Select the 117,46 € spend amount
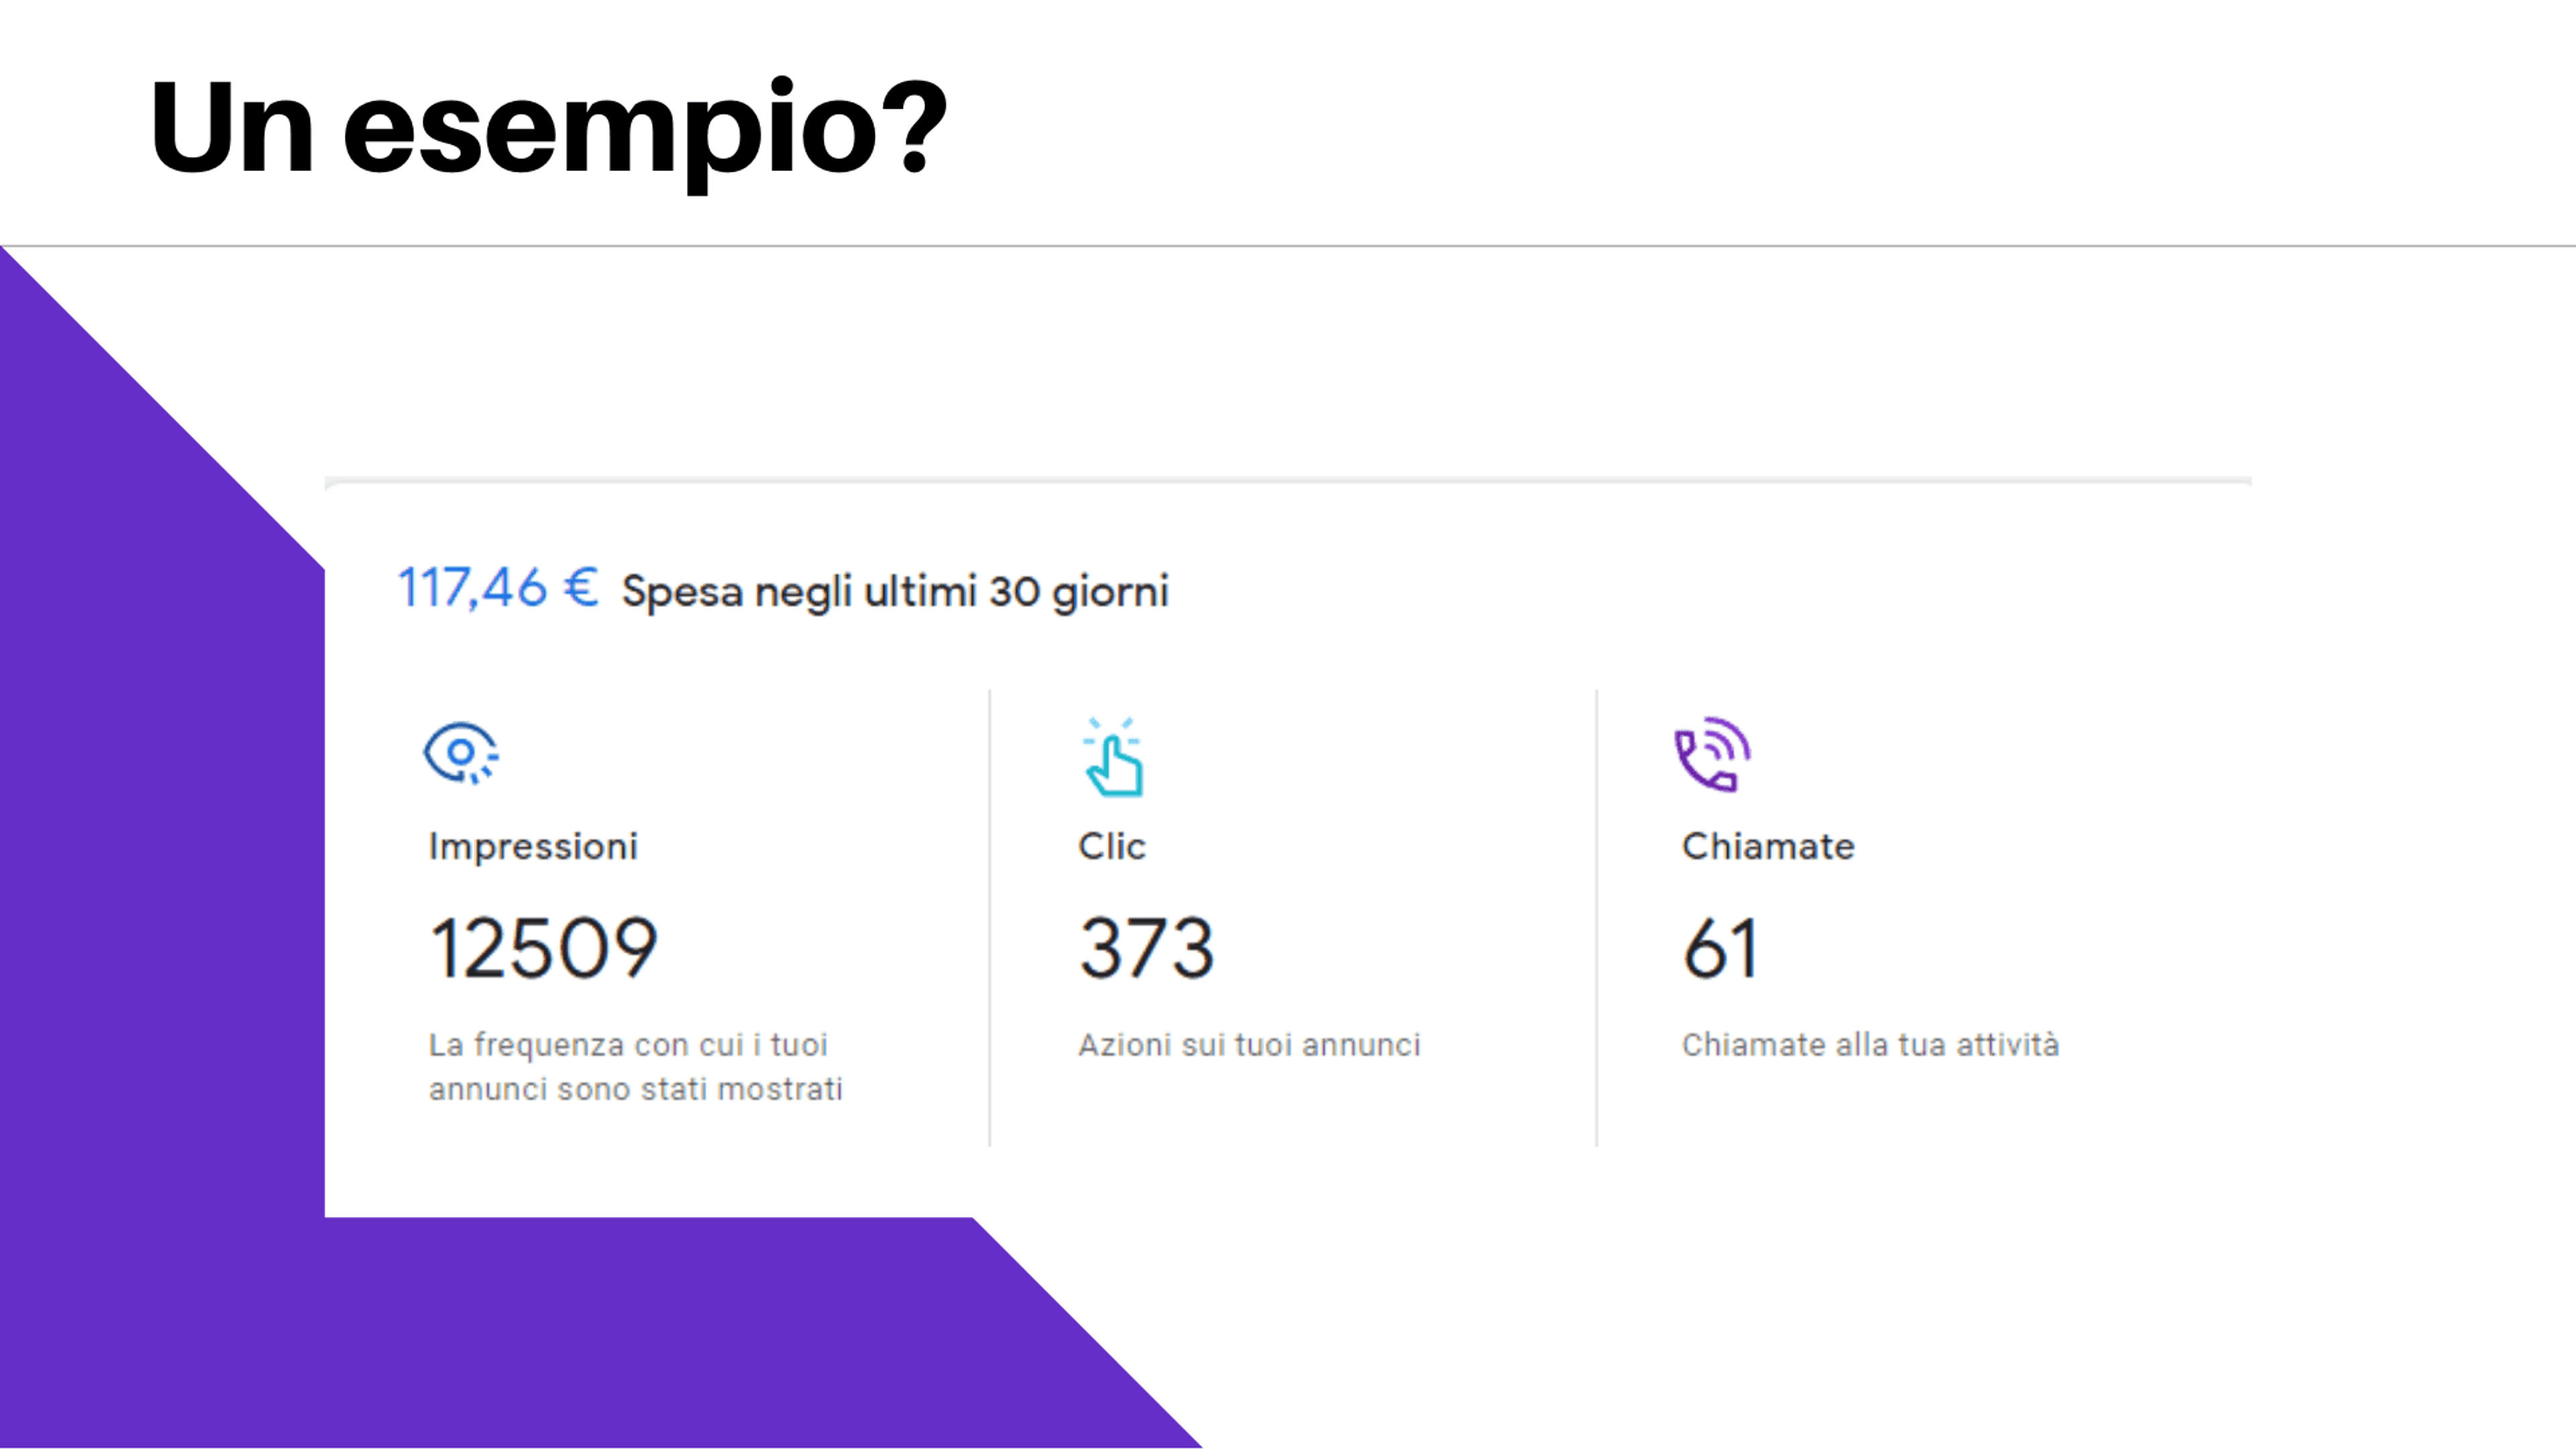The height and width of the screenshot is (1449, 2576). (498, 588)
